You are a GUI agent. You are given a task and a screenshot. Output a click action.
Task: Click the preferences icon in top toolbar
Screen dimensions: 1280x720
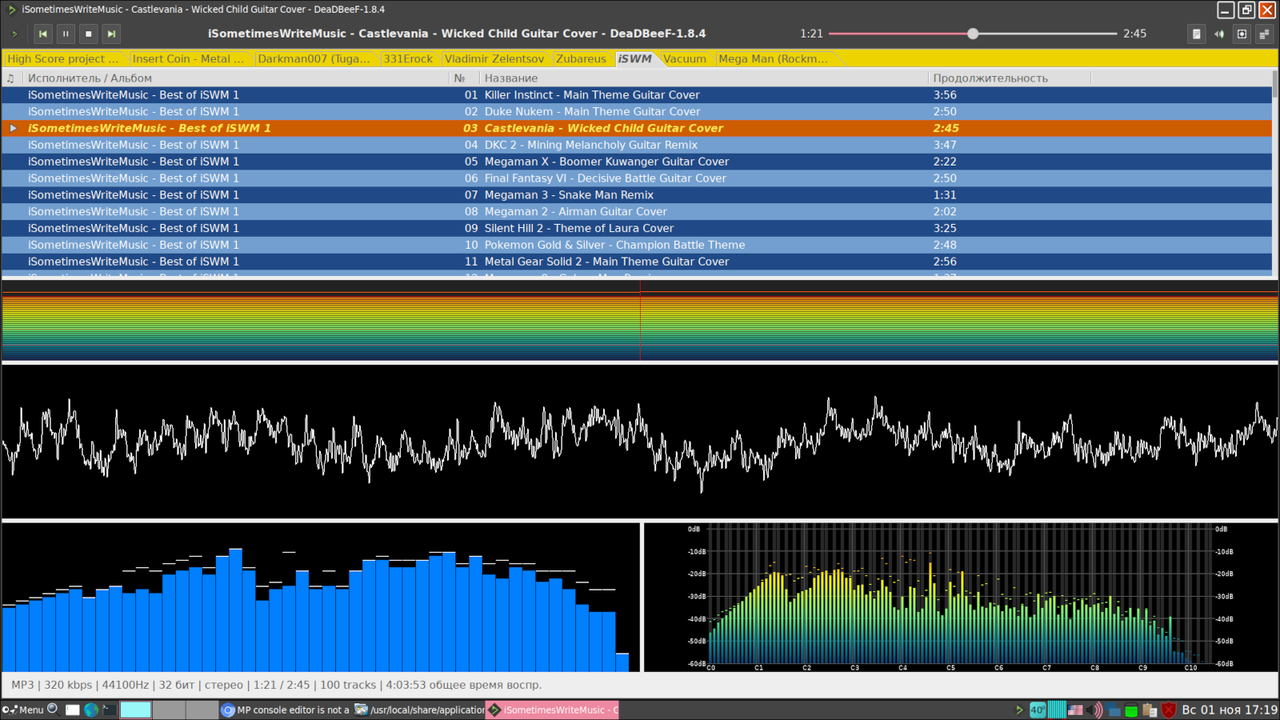(x=1242, y=33)
